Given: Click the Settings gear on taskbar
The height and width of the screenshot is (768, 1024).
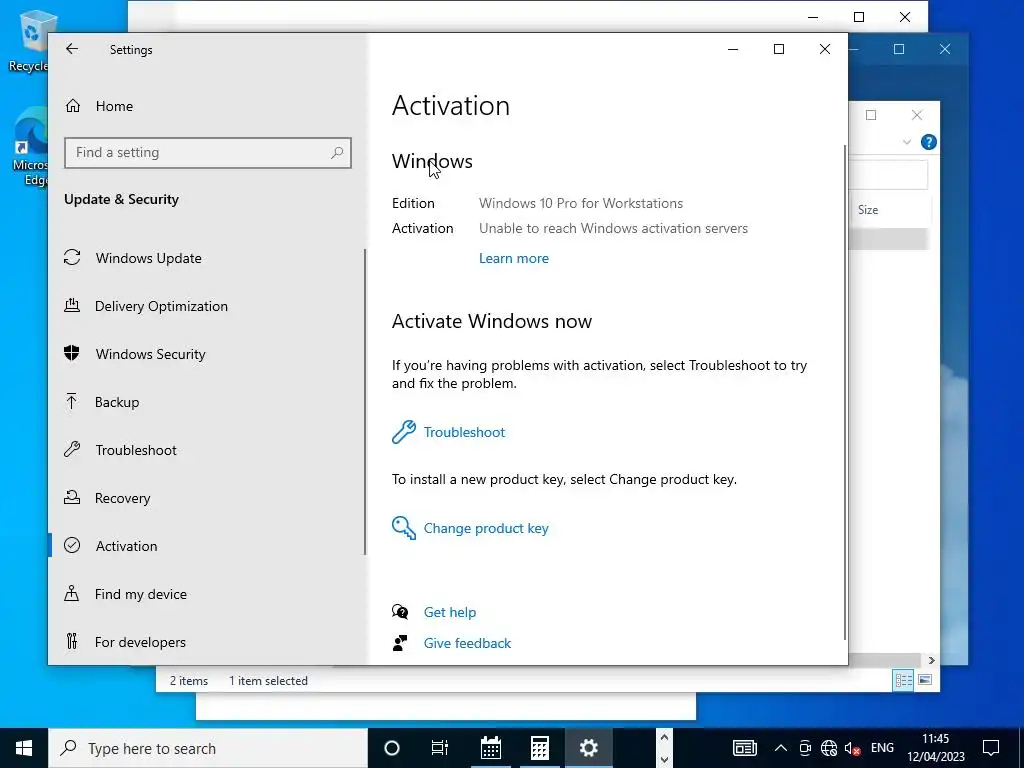Looking at the screenshot, I should point(588,748).
